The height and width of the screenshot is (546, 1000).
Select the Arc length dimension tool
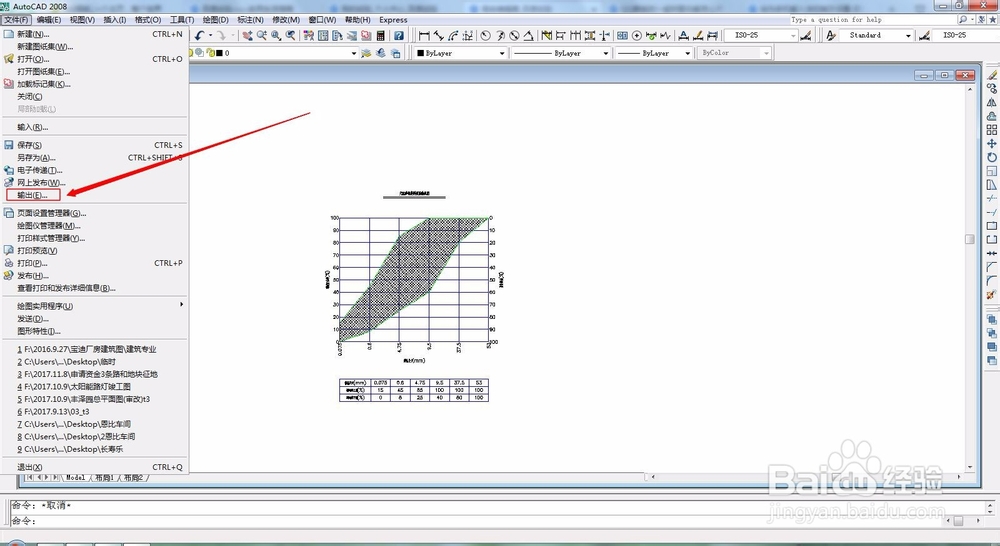[453, 36]
